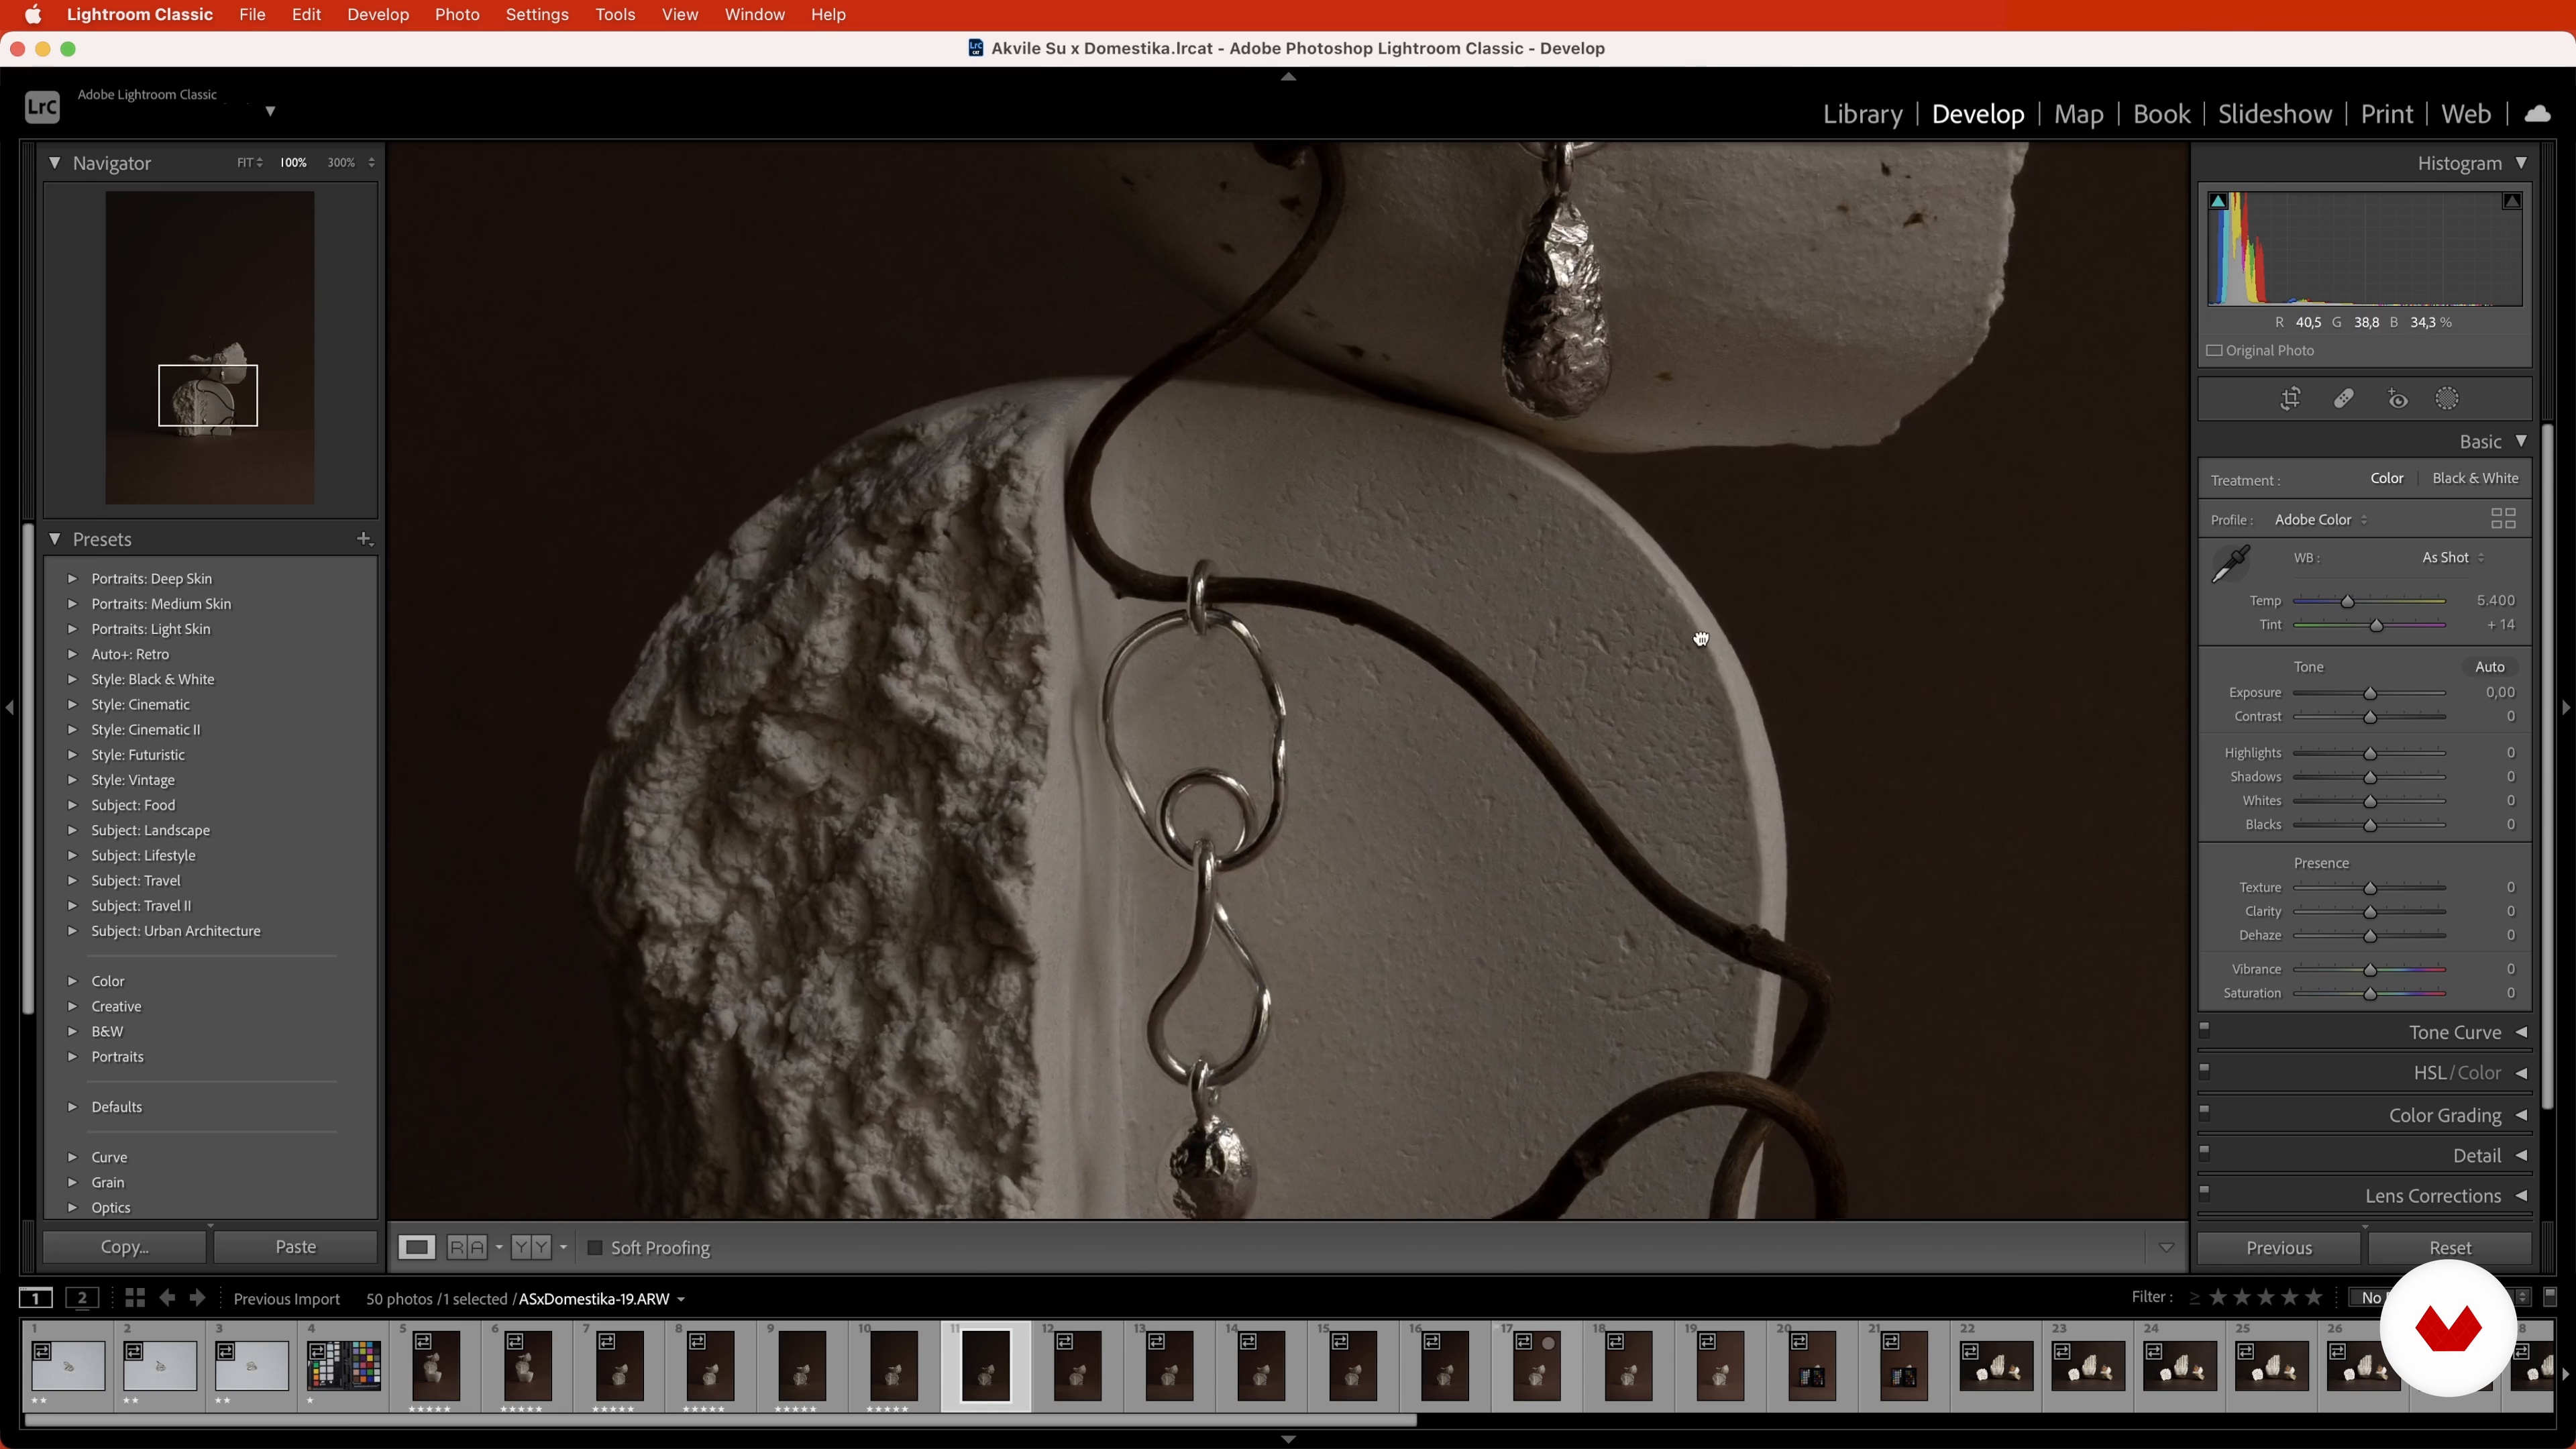Image resolution: width=2576 pixels, height=1449 pixels.
Task: Open the Apple menu
Action: (x=33, y=15)
